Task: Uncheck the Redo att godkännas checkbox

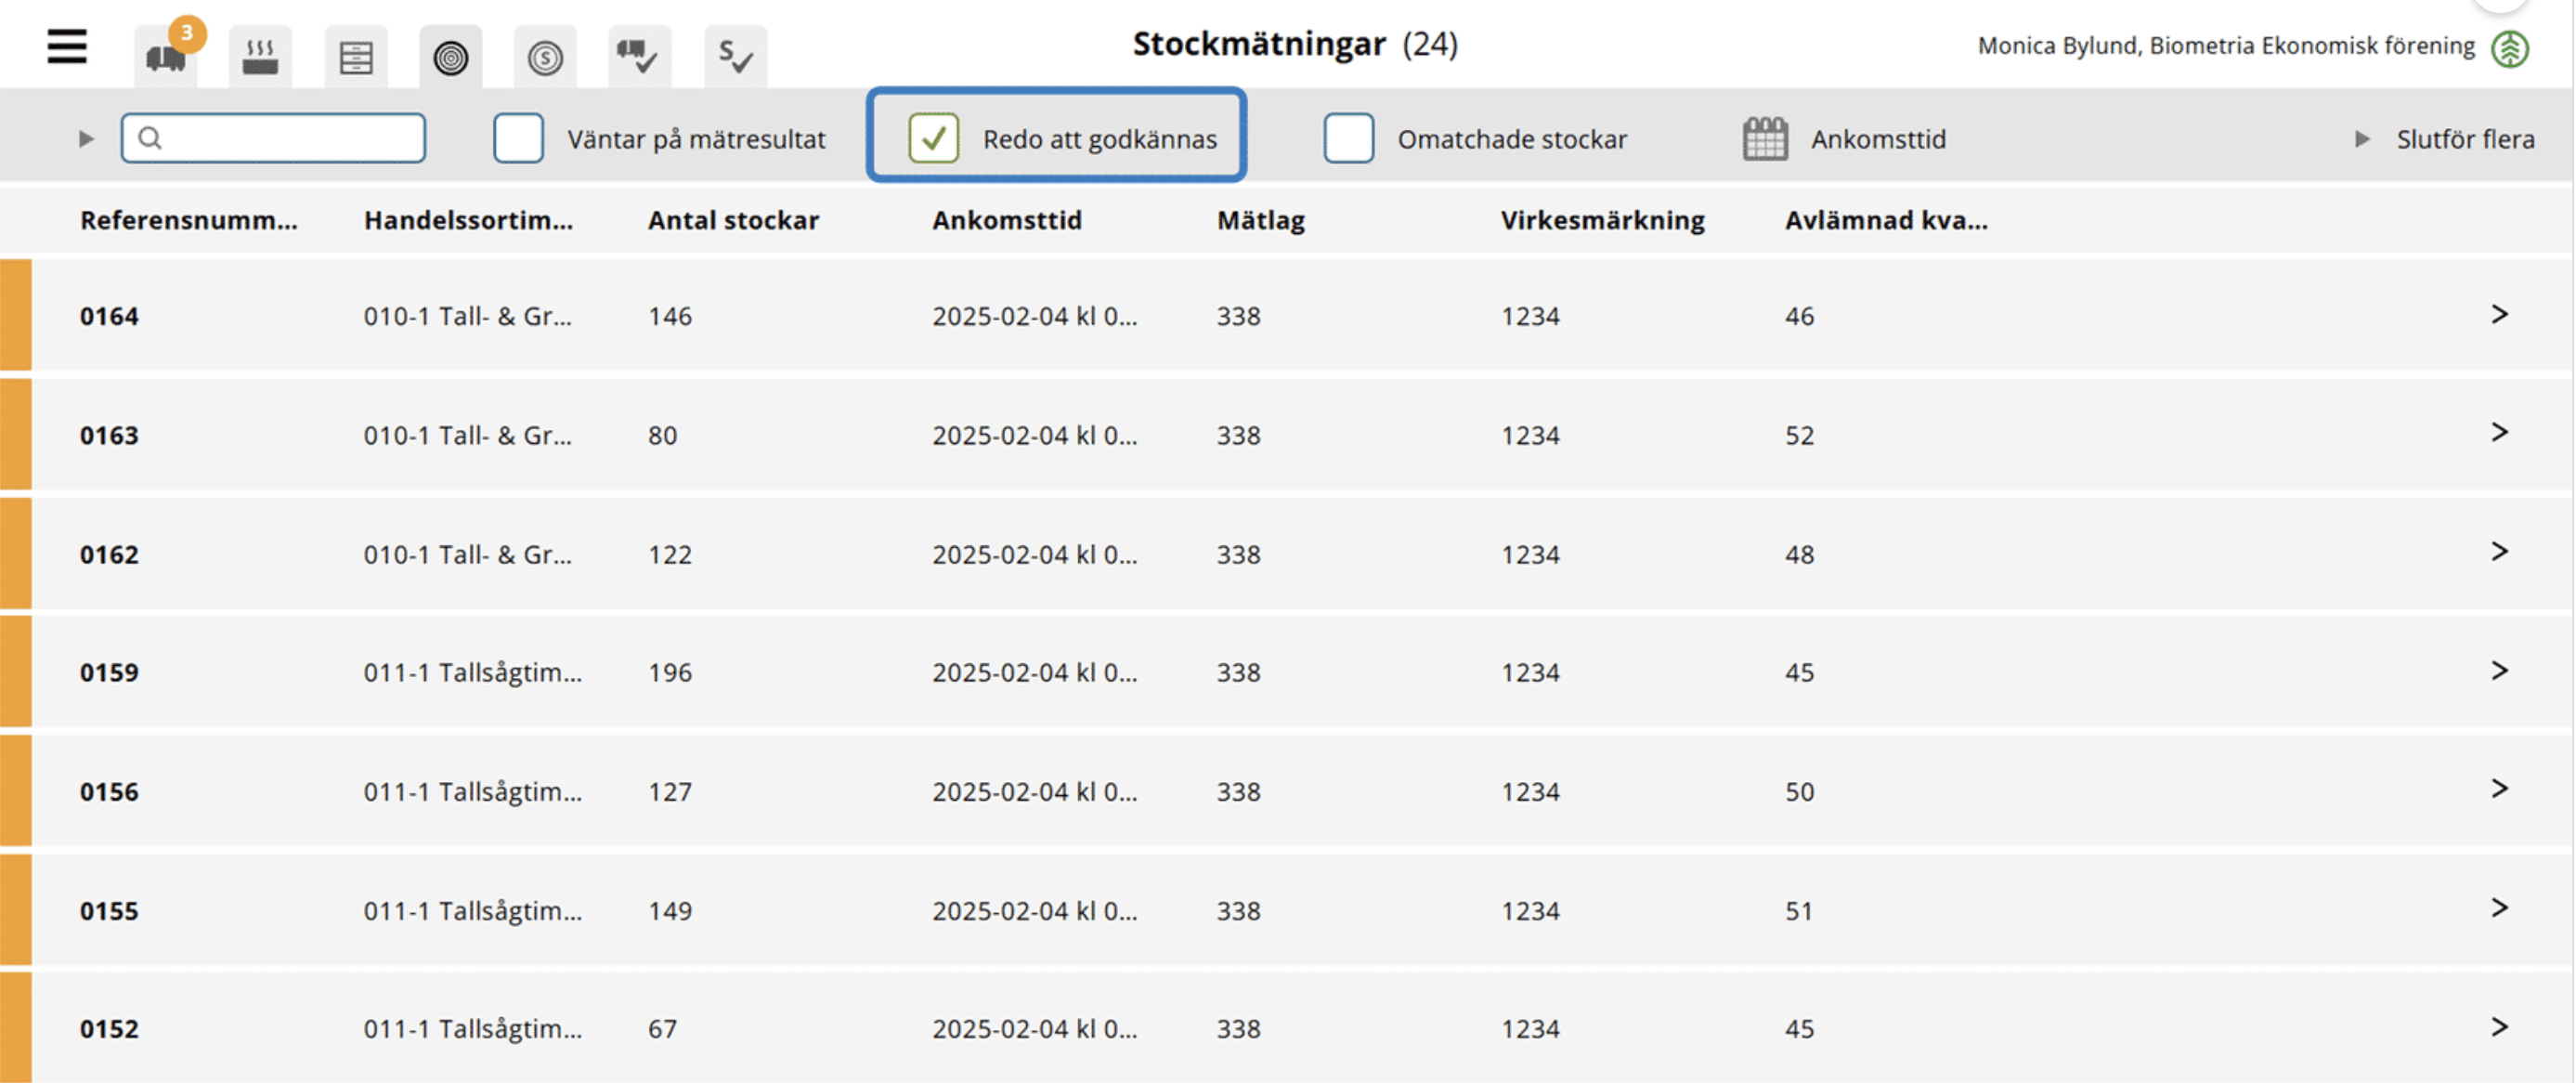Action: [933, 138]
